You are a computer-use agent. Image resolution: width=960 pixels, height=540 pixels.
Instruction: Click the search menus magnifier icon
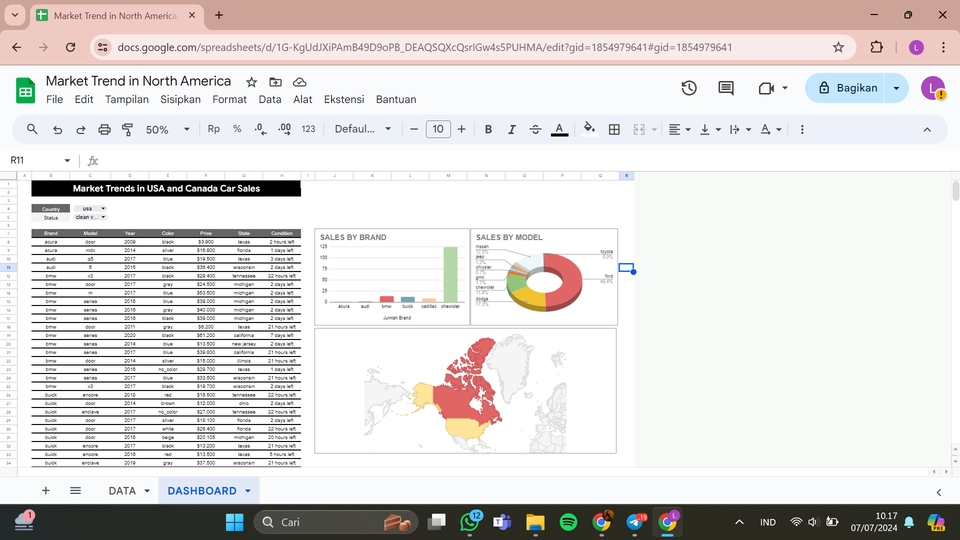32,129
